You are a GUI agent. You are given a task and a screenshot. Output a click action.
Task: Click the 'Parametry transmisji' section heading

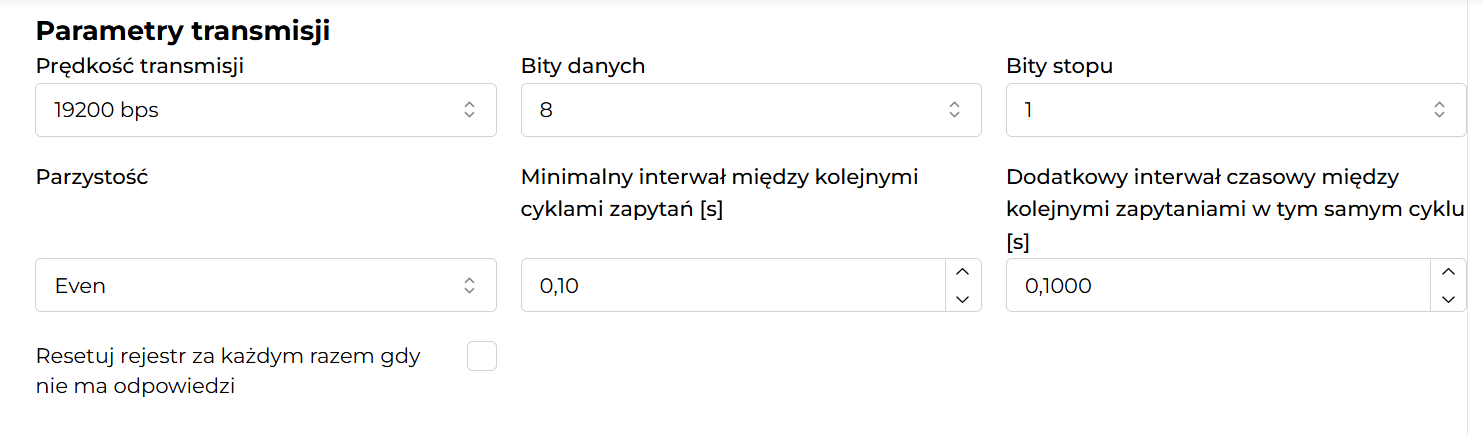(x=183, y=31)
